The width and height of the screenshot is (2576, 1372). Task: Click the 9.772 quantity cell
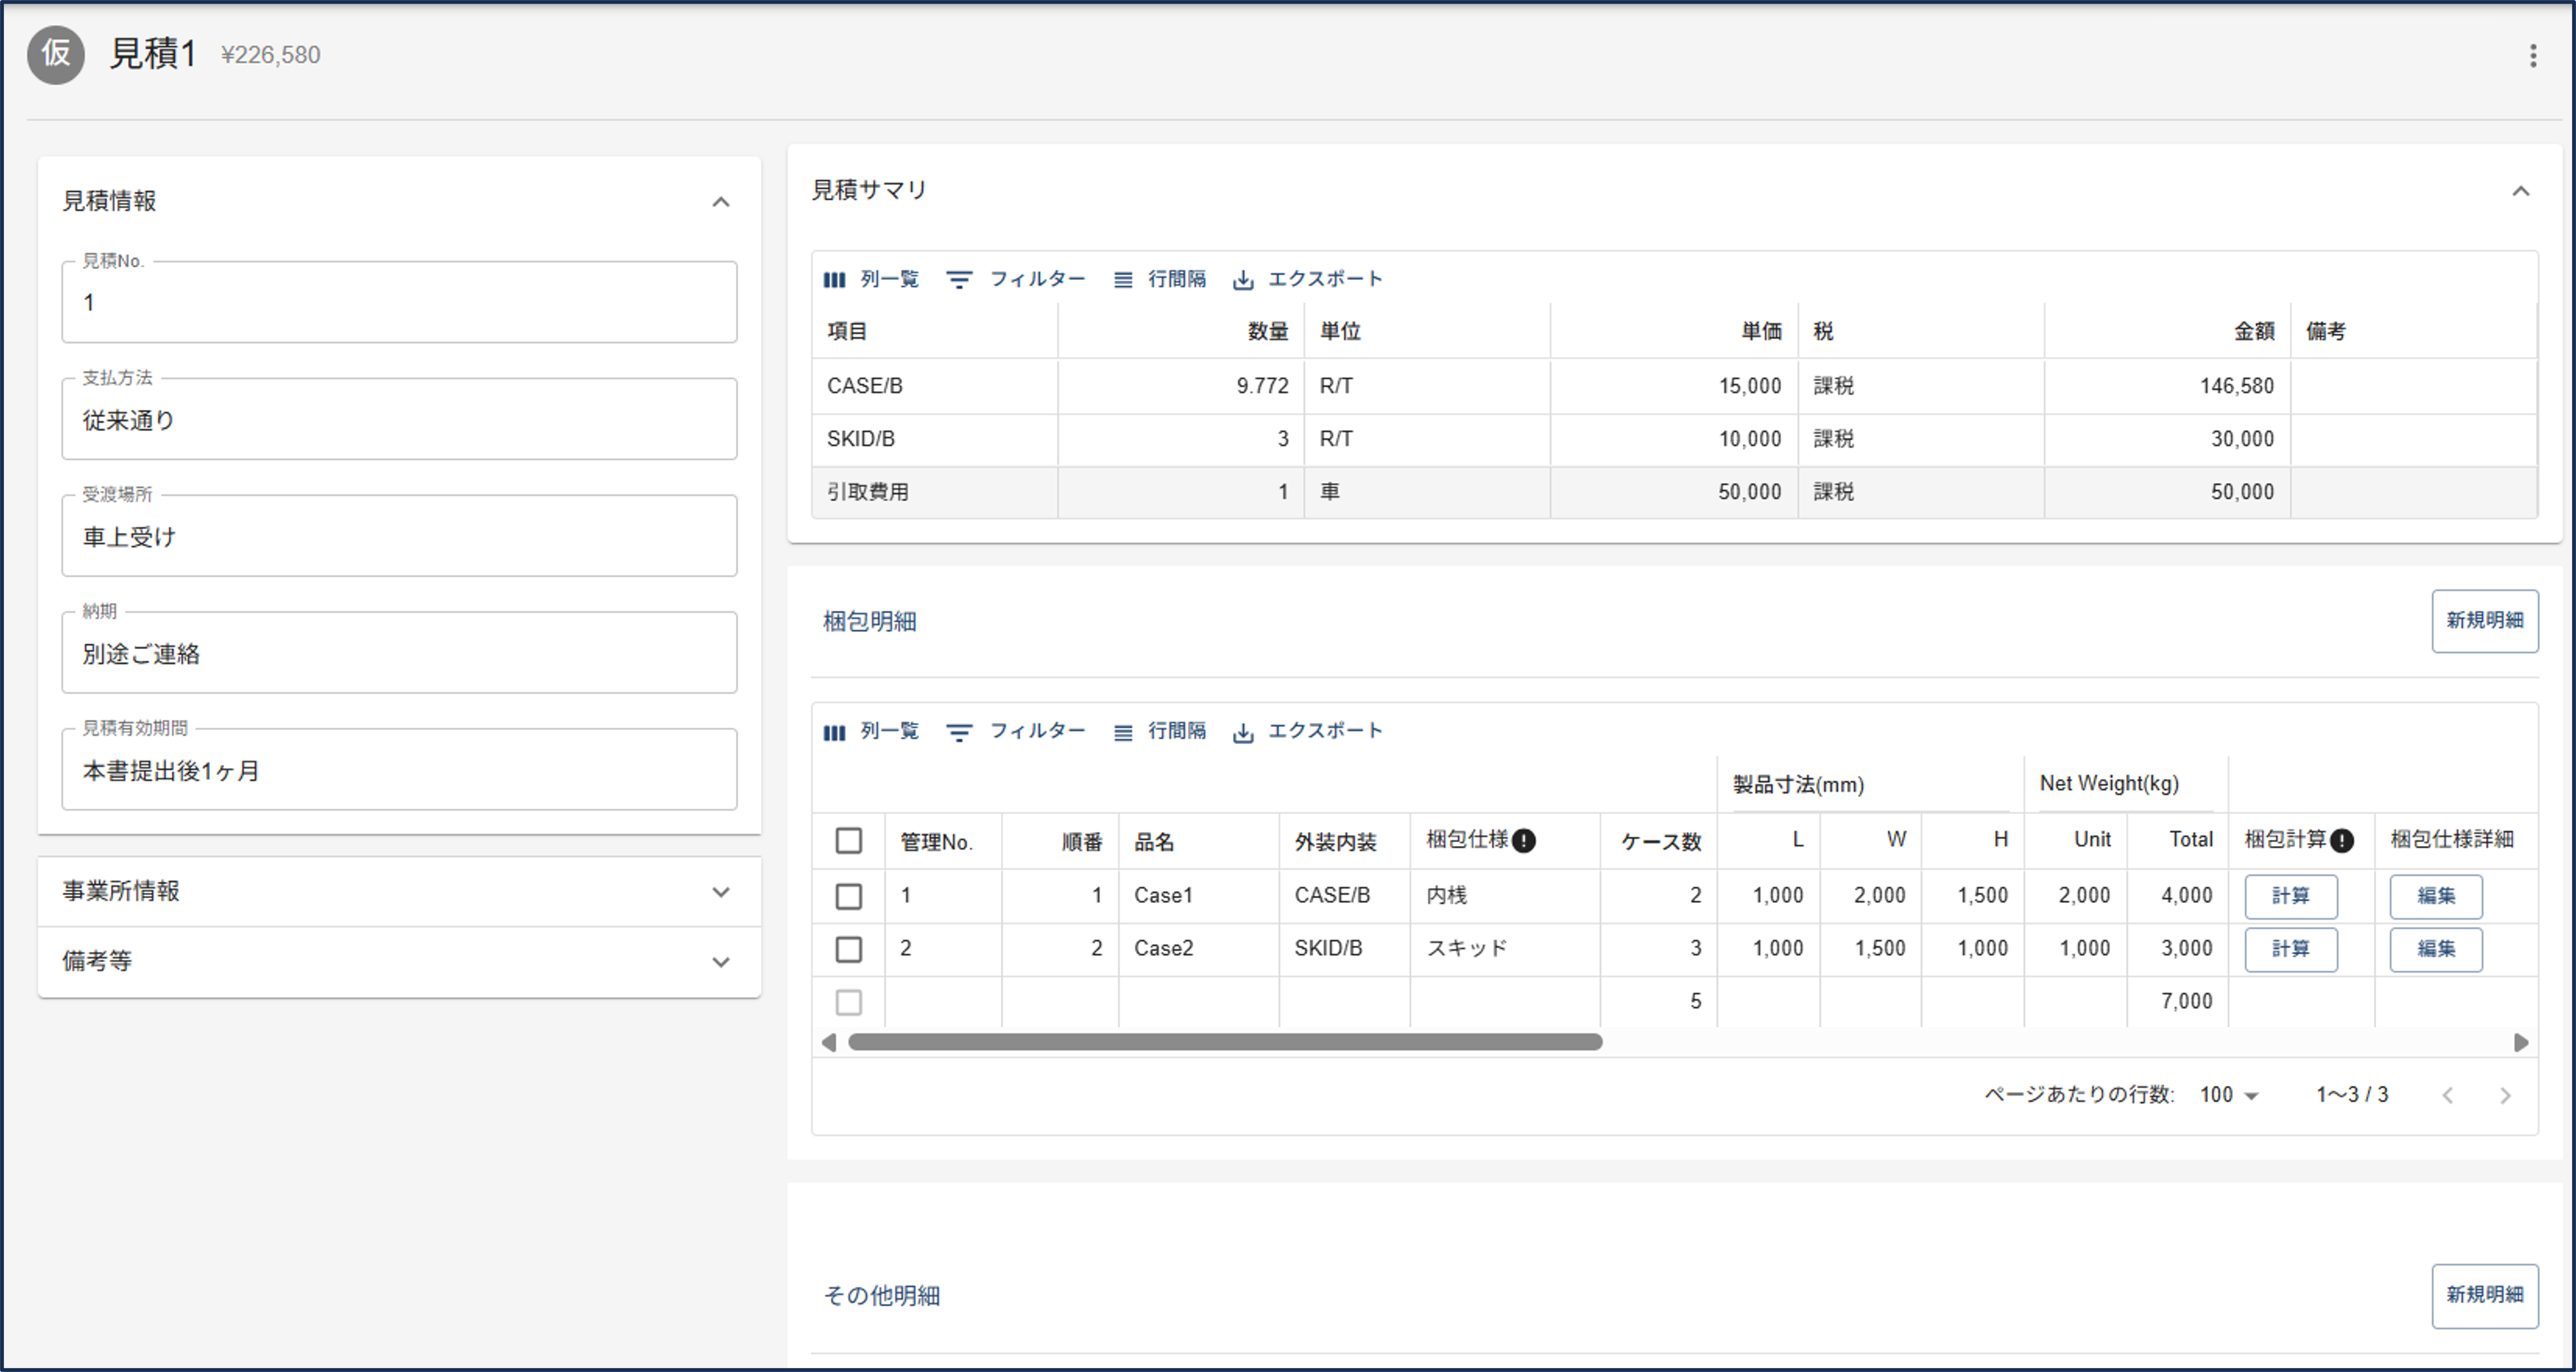coord(1181,386)
